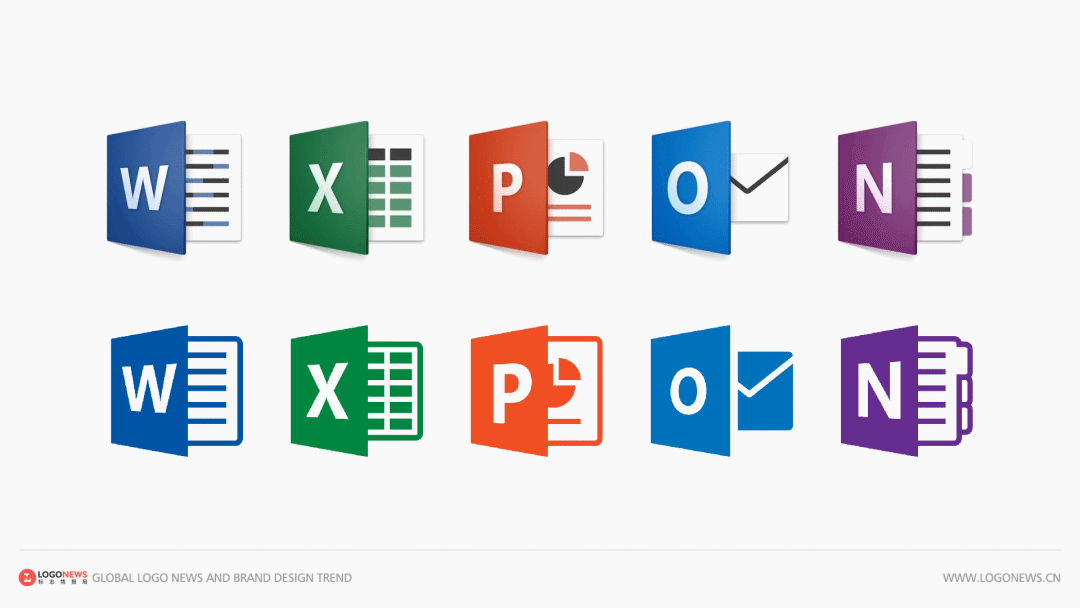Click the top-row gradient OneNote icon
This screenshot has height=608, width=1080.
pyautogui.click(x=904, y=188)
